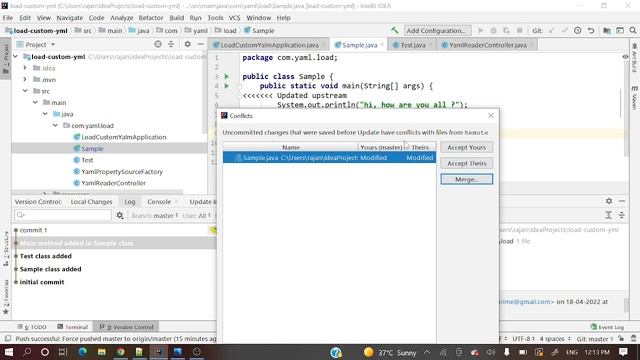Click Accept Theirs button
This screenshot has width=640, height=360.
tap(467, 163)
